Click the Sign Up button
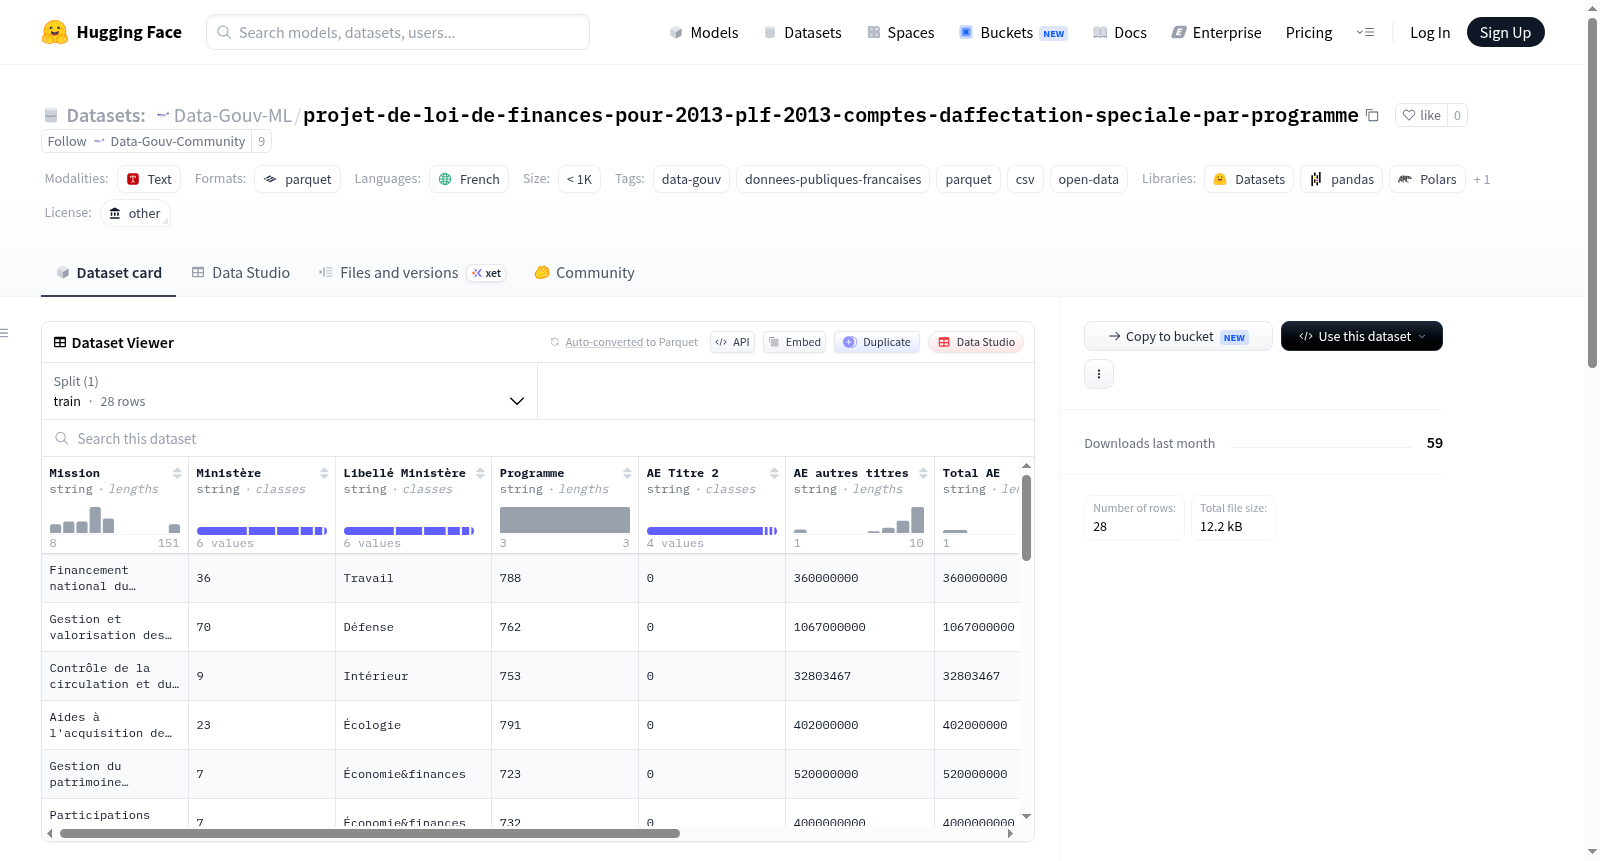The image size is (1600, 861). pos(1505,32)
